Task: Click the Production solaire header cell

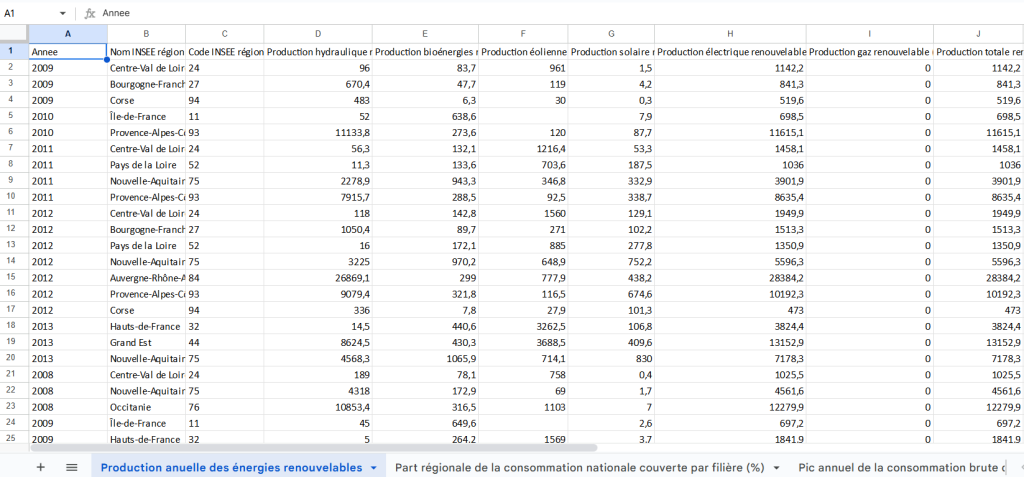Action: pos(611,51)
